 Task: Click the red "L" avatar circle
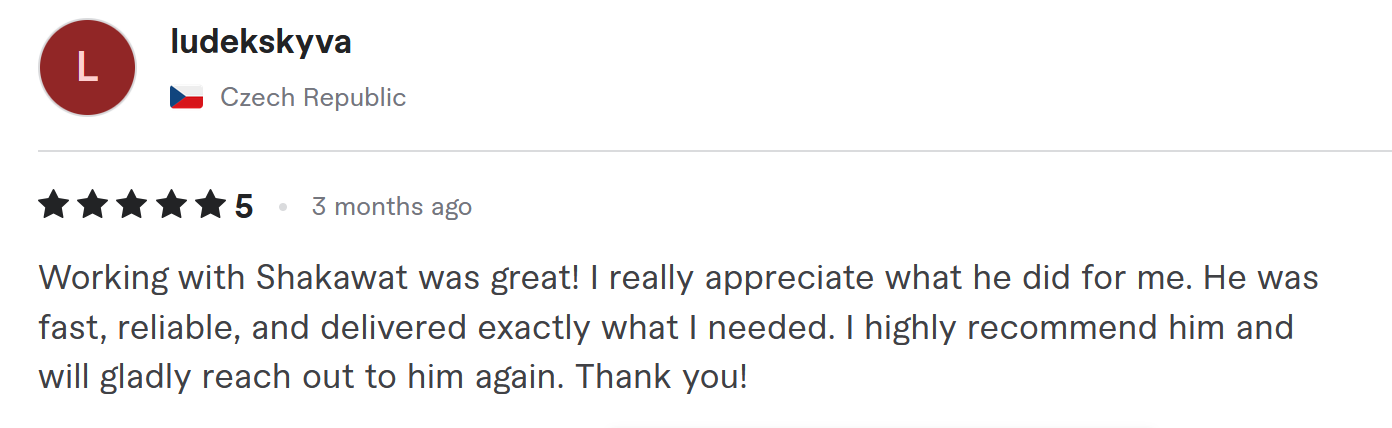[87, 68]
